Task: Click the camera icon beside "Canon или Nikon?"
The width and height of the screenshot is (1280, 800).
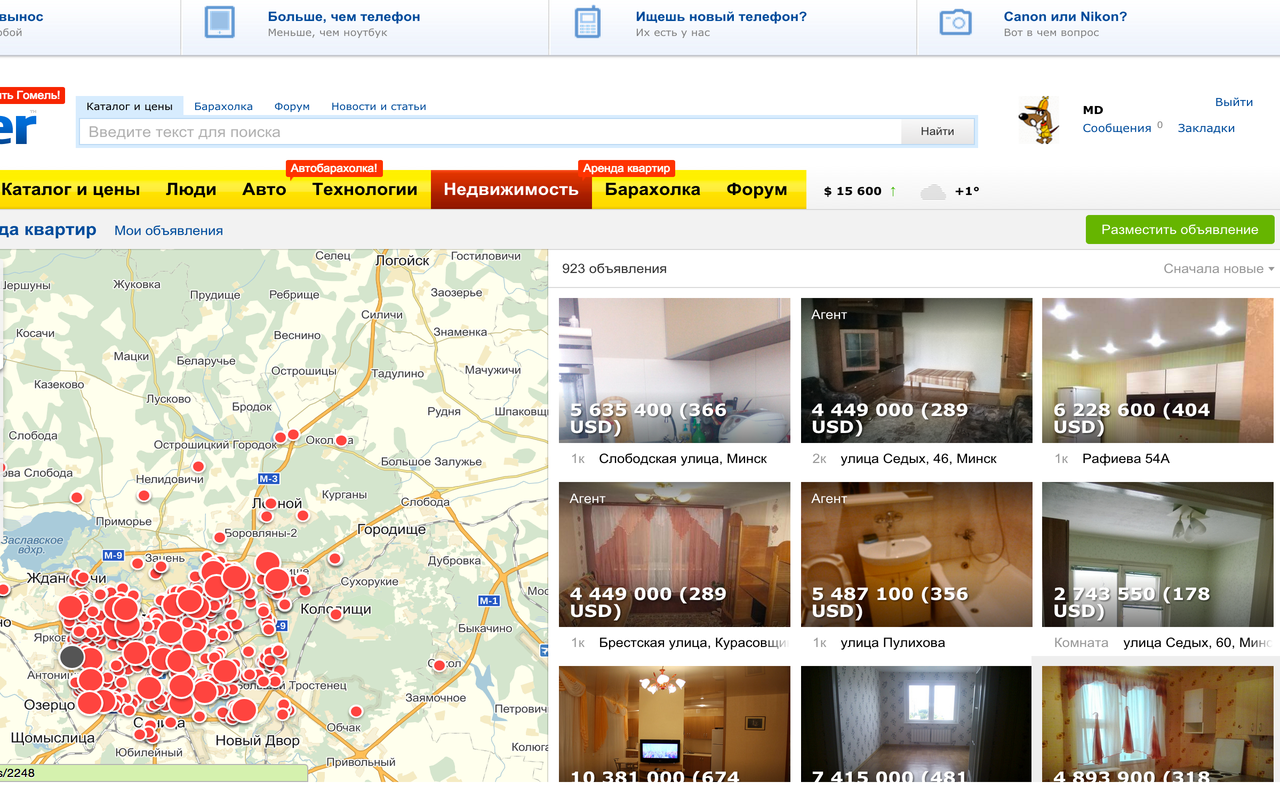Action: (x=956, y=22)
